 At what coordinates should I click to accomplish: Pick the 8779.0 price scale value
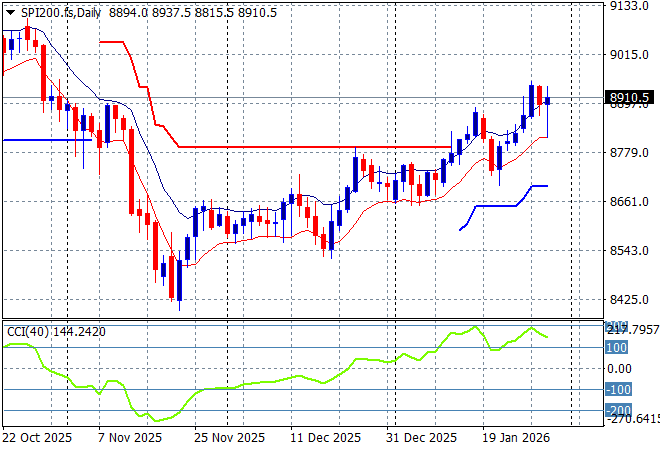coord(629,152)
